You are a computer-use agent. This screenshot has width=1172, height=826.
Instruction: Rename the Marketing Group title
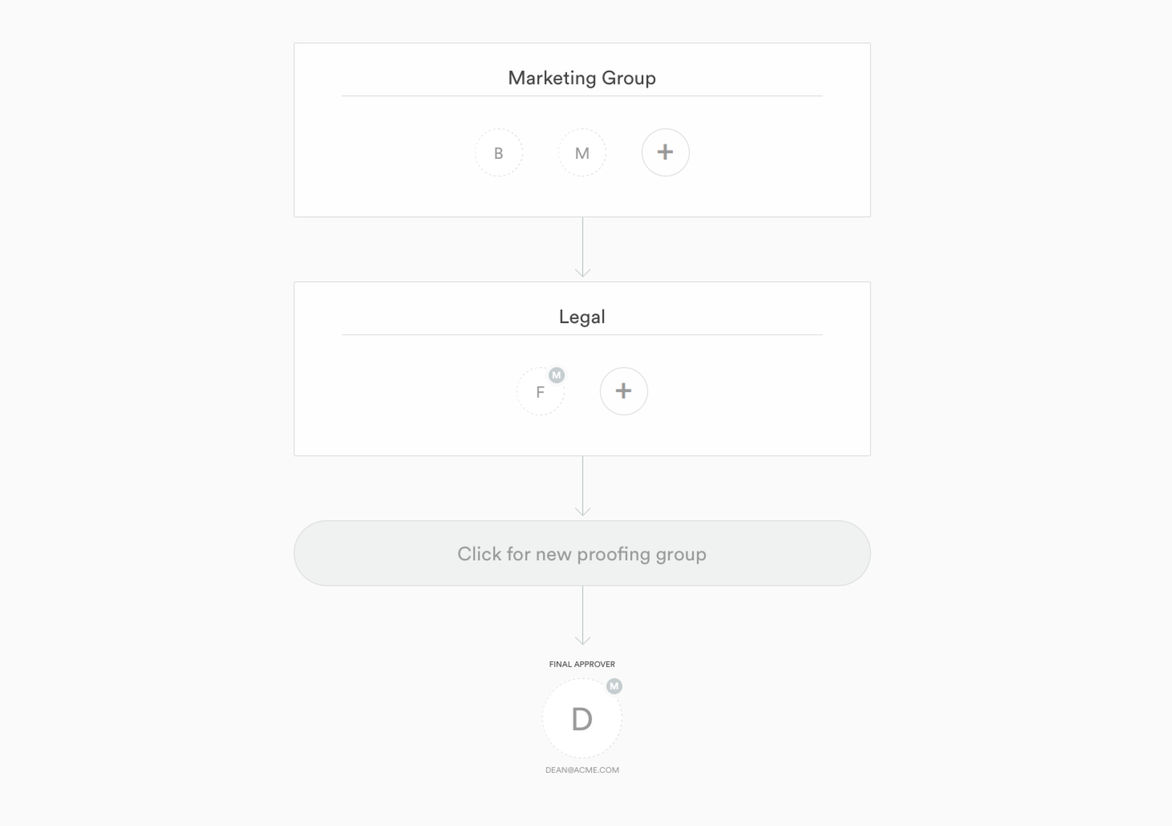pyautogui.click(x=582, y=78)
